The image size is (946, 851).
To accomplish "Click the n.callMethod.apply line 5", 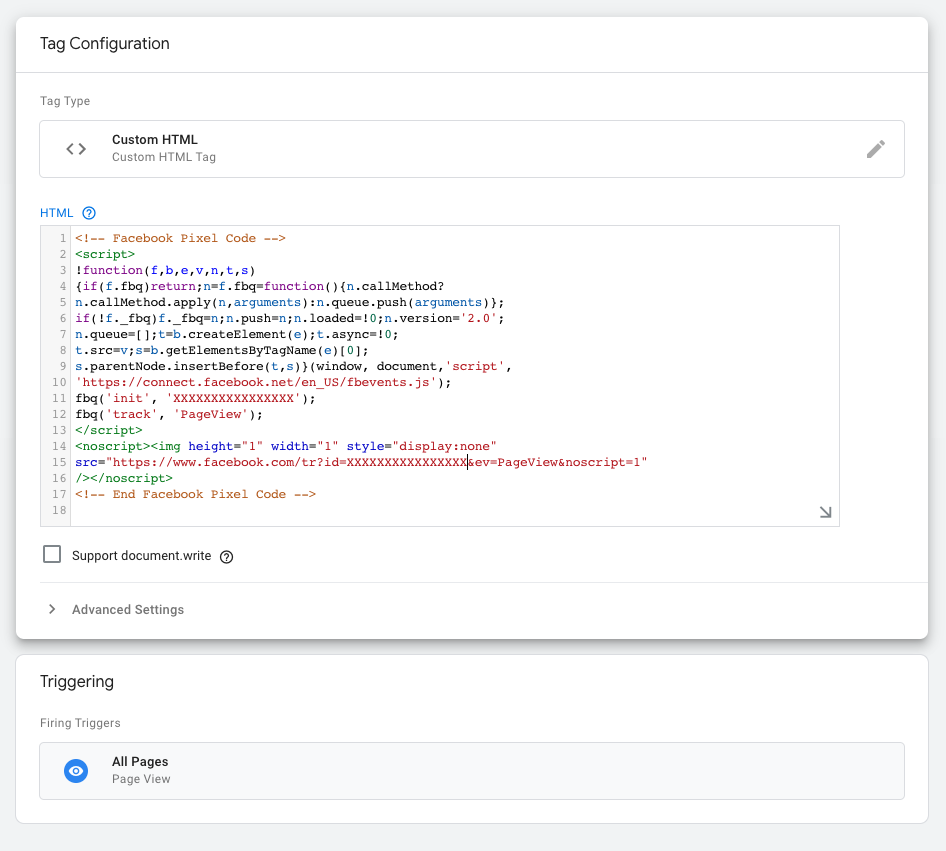I will click(x=290, y=303).
